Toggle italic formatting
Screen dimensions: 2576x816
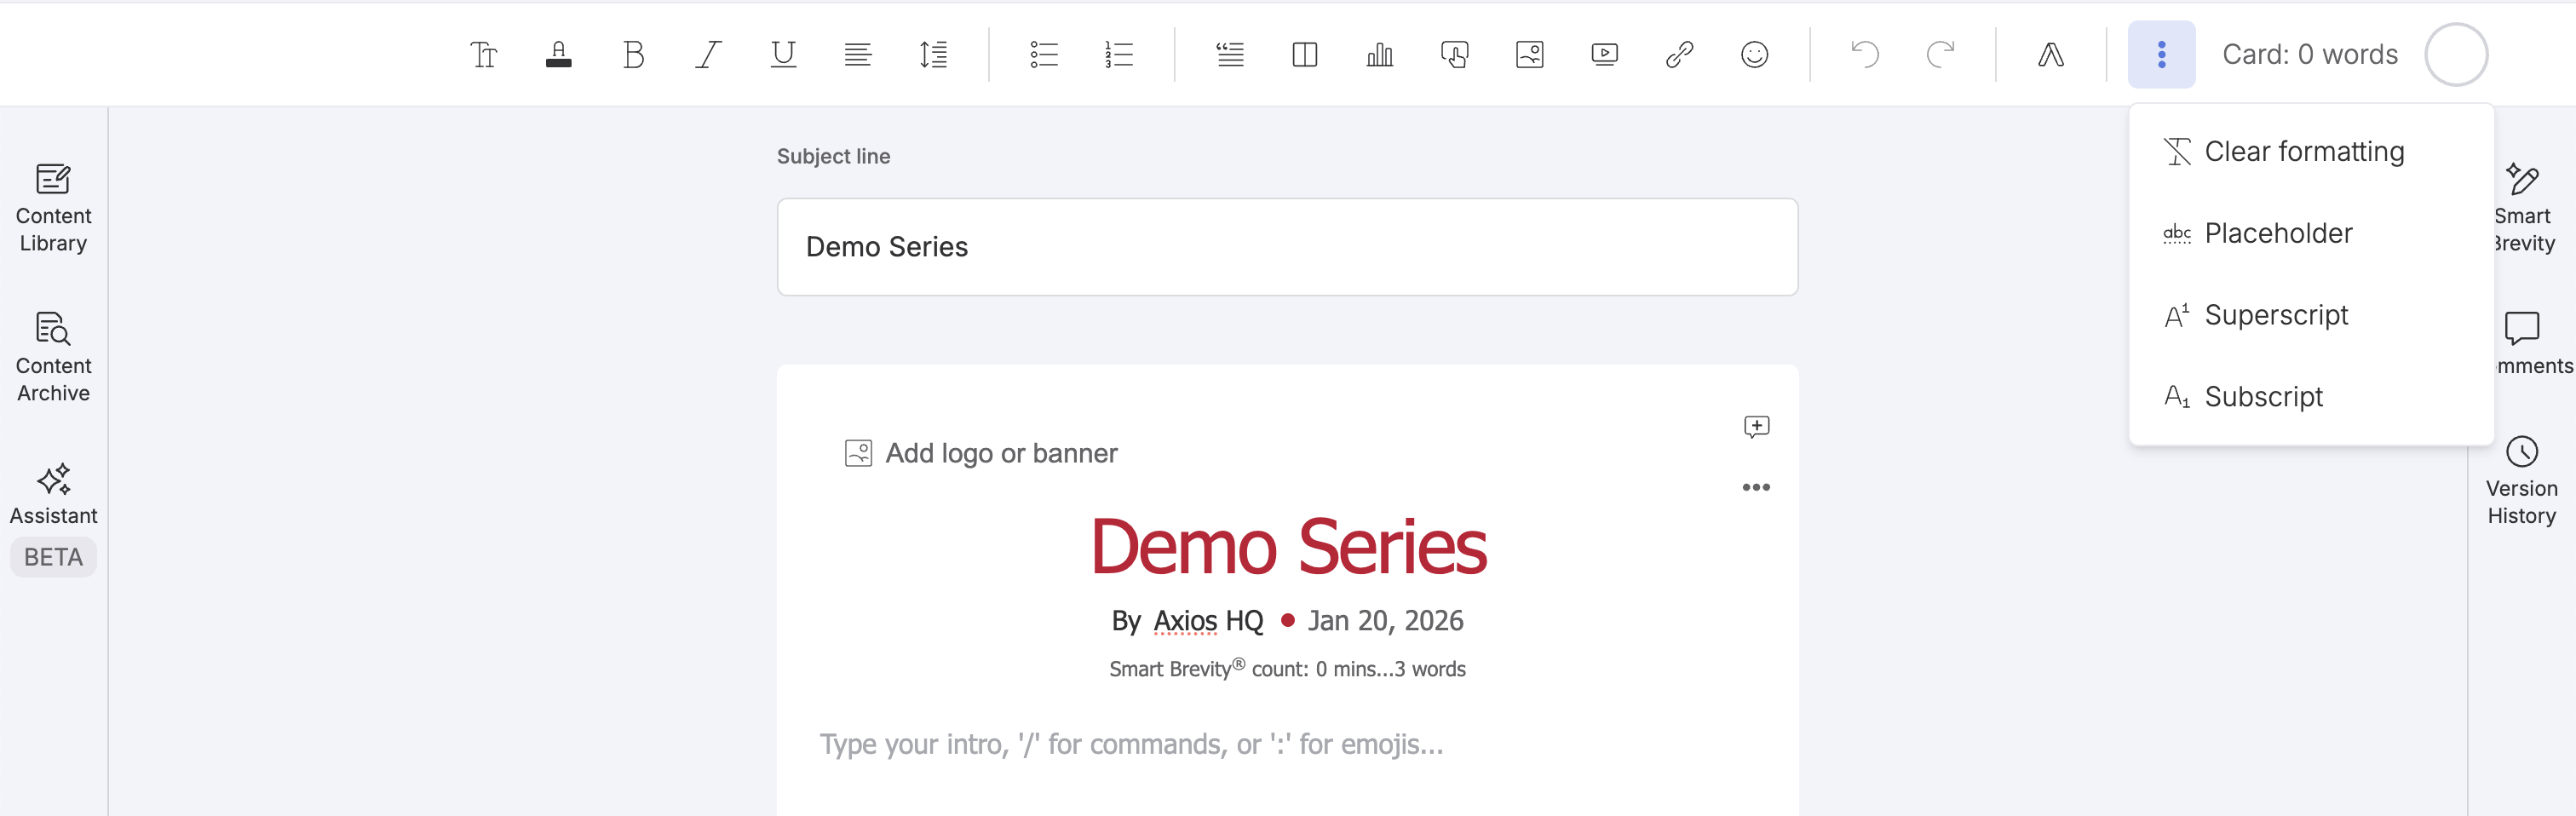pyautogui.click(x=708, y=54)
